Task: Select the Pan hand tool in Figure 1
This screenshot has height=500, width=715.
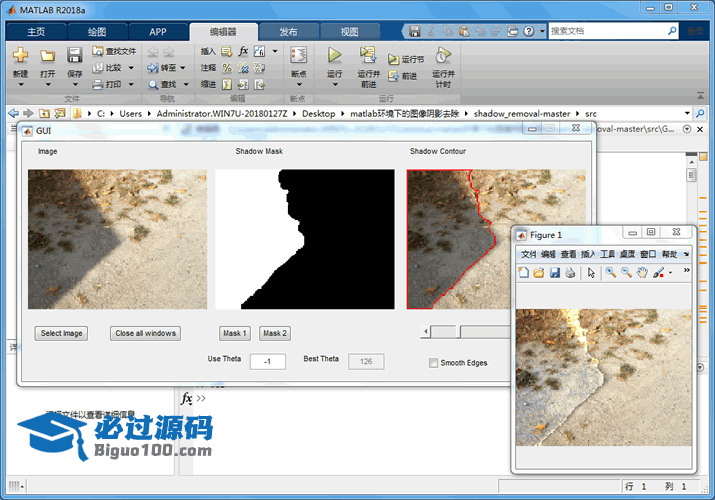Action: pos(642,273)
